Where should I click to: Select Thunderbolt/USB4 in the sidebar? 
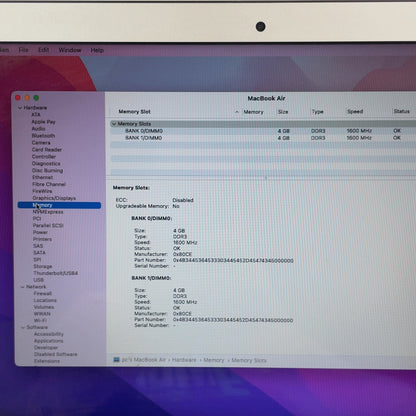(55, 273)
